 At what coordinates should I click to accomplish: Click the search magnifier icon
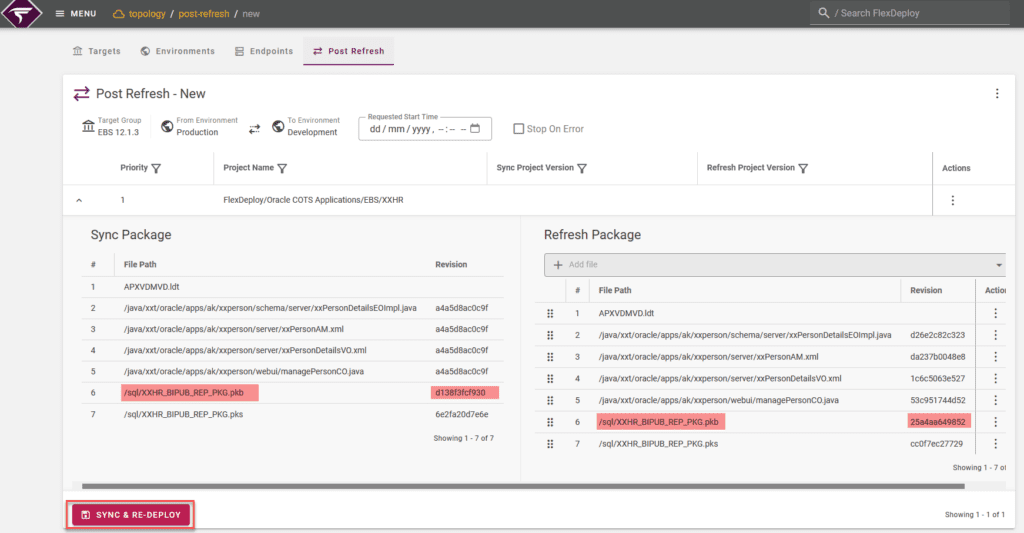(x=824, y=13)
